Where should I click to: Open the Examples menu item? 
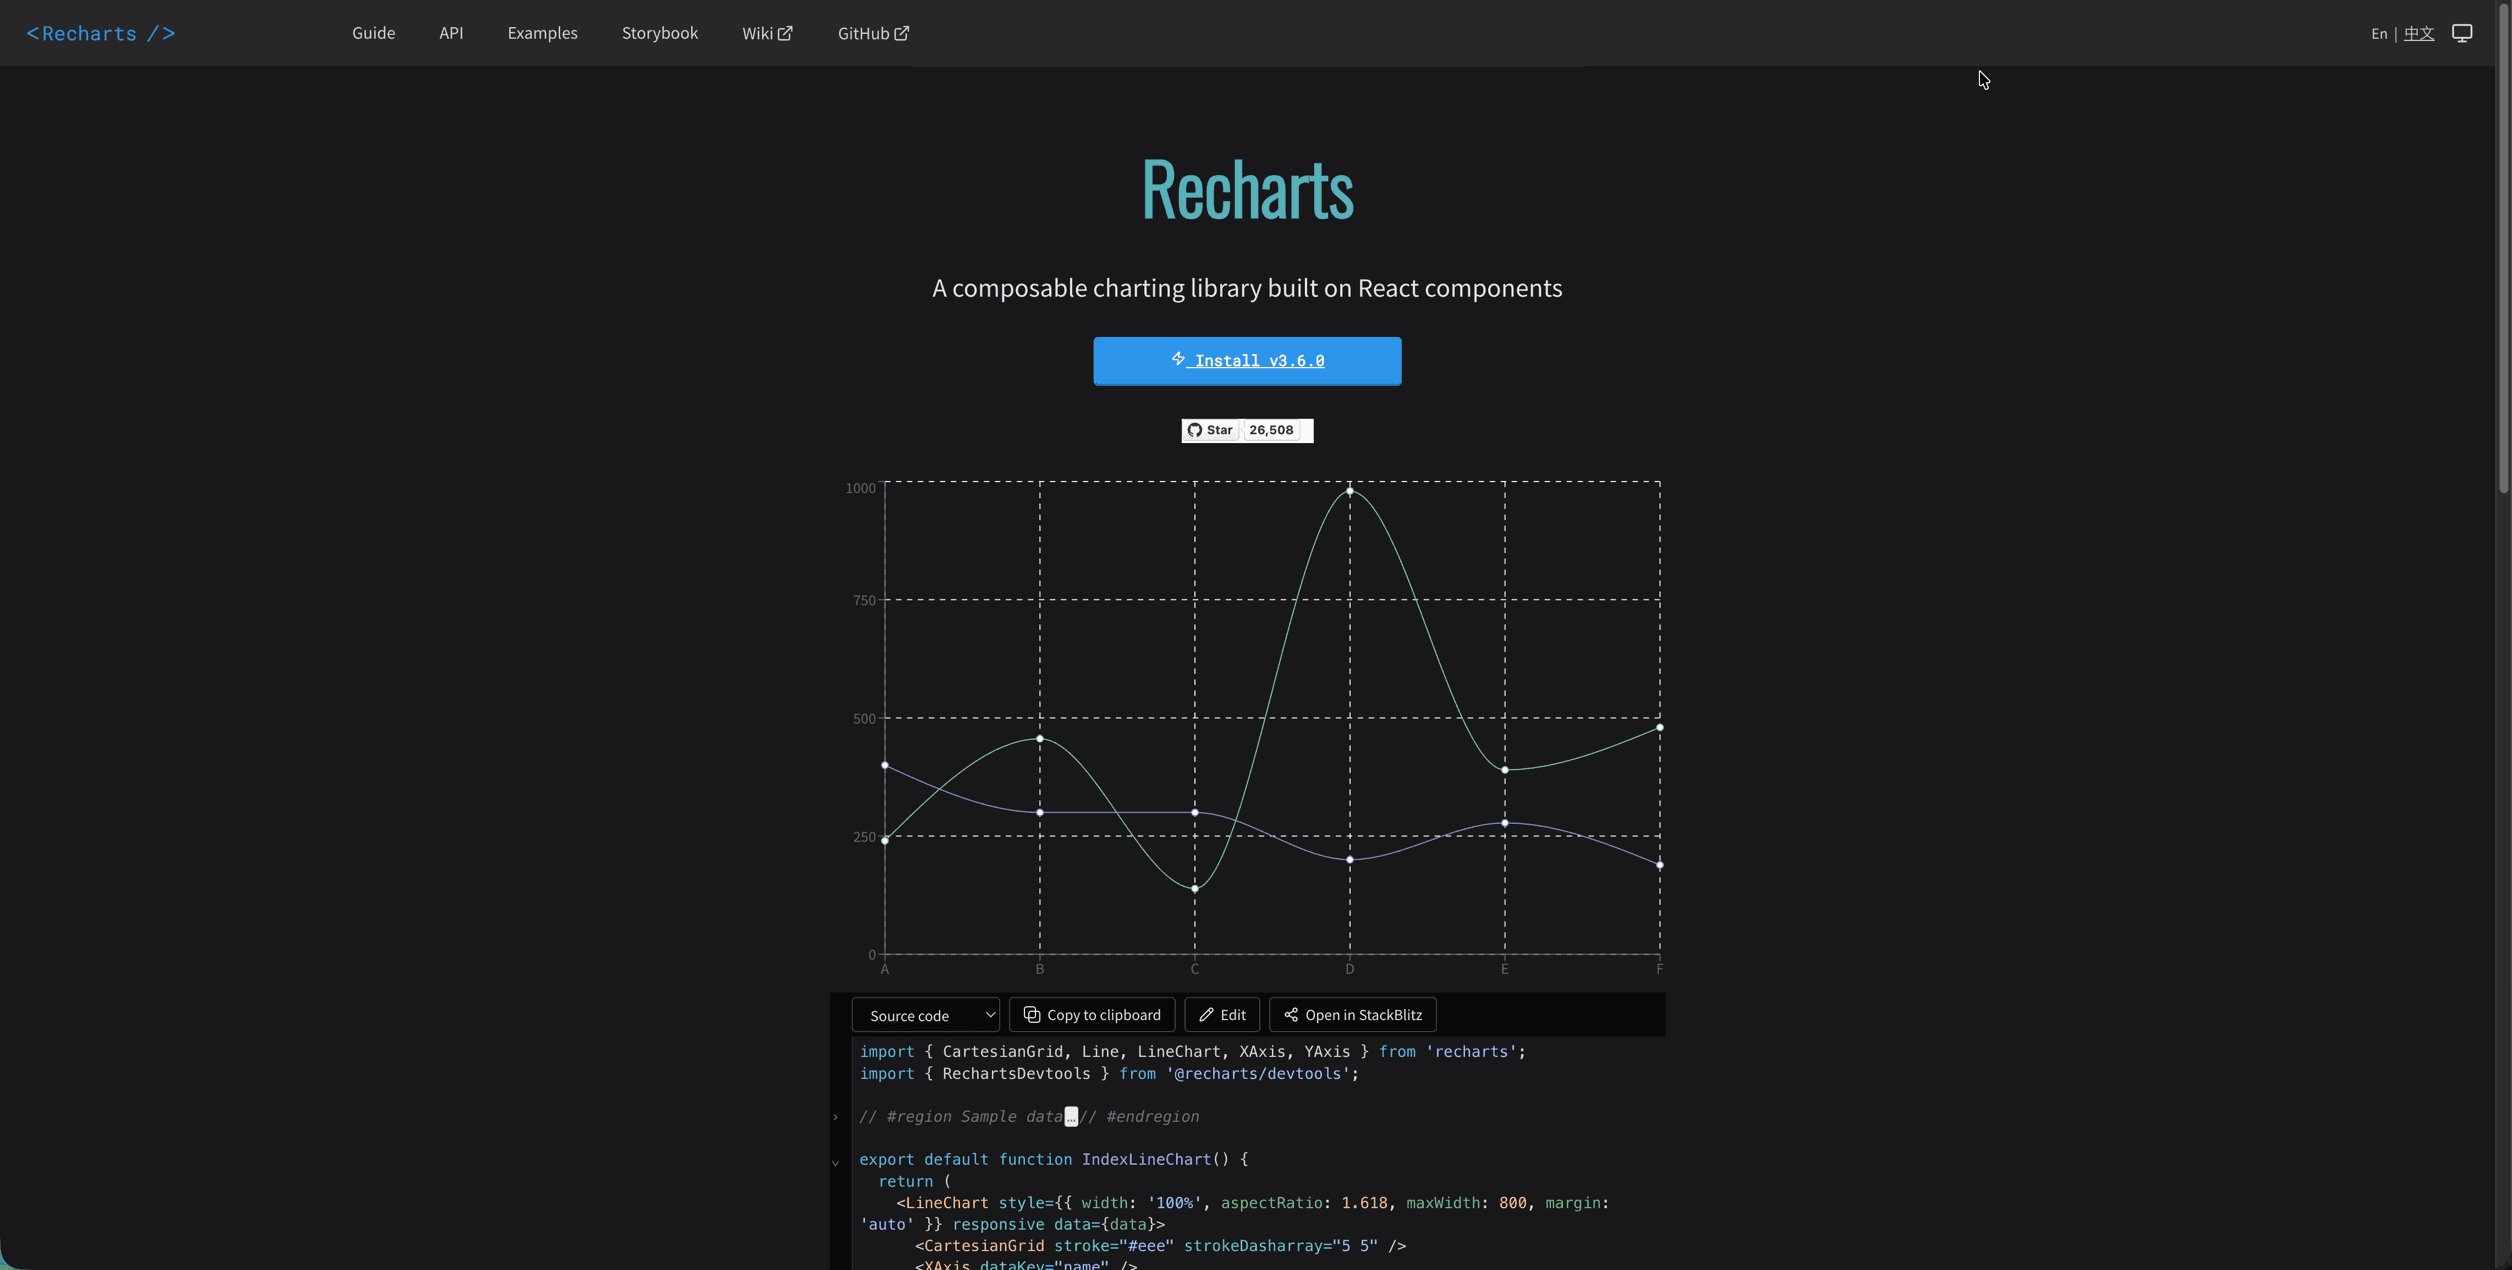pyautogui.click(x=542, y=33)
